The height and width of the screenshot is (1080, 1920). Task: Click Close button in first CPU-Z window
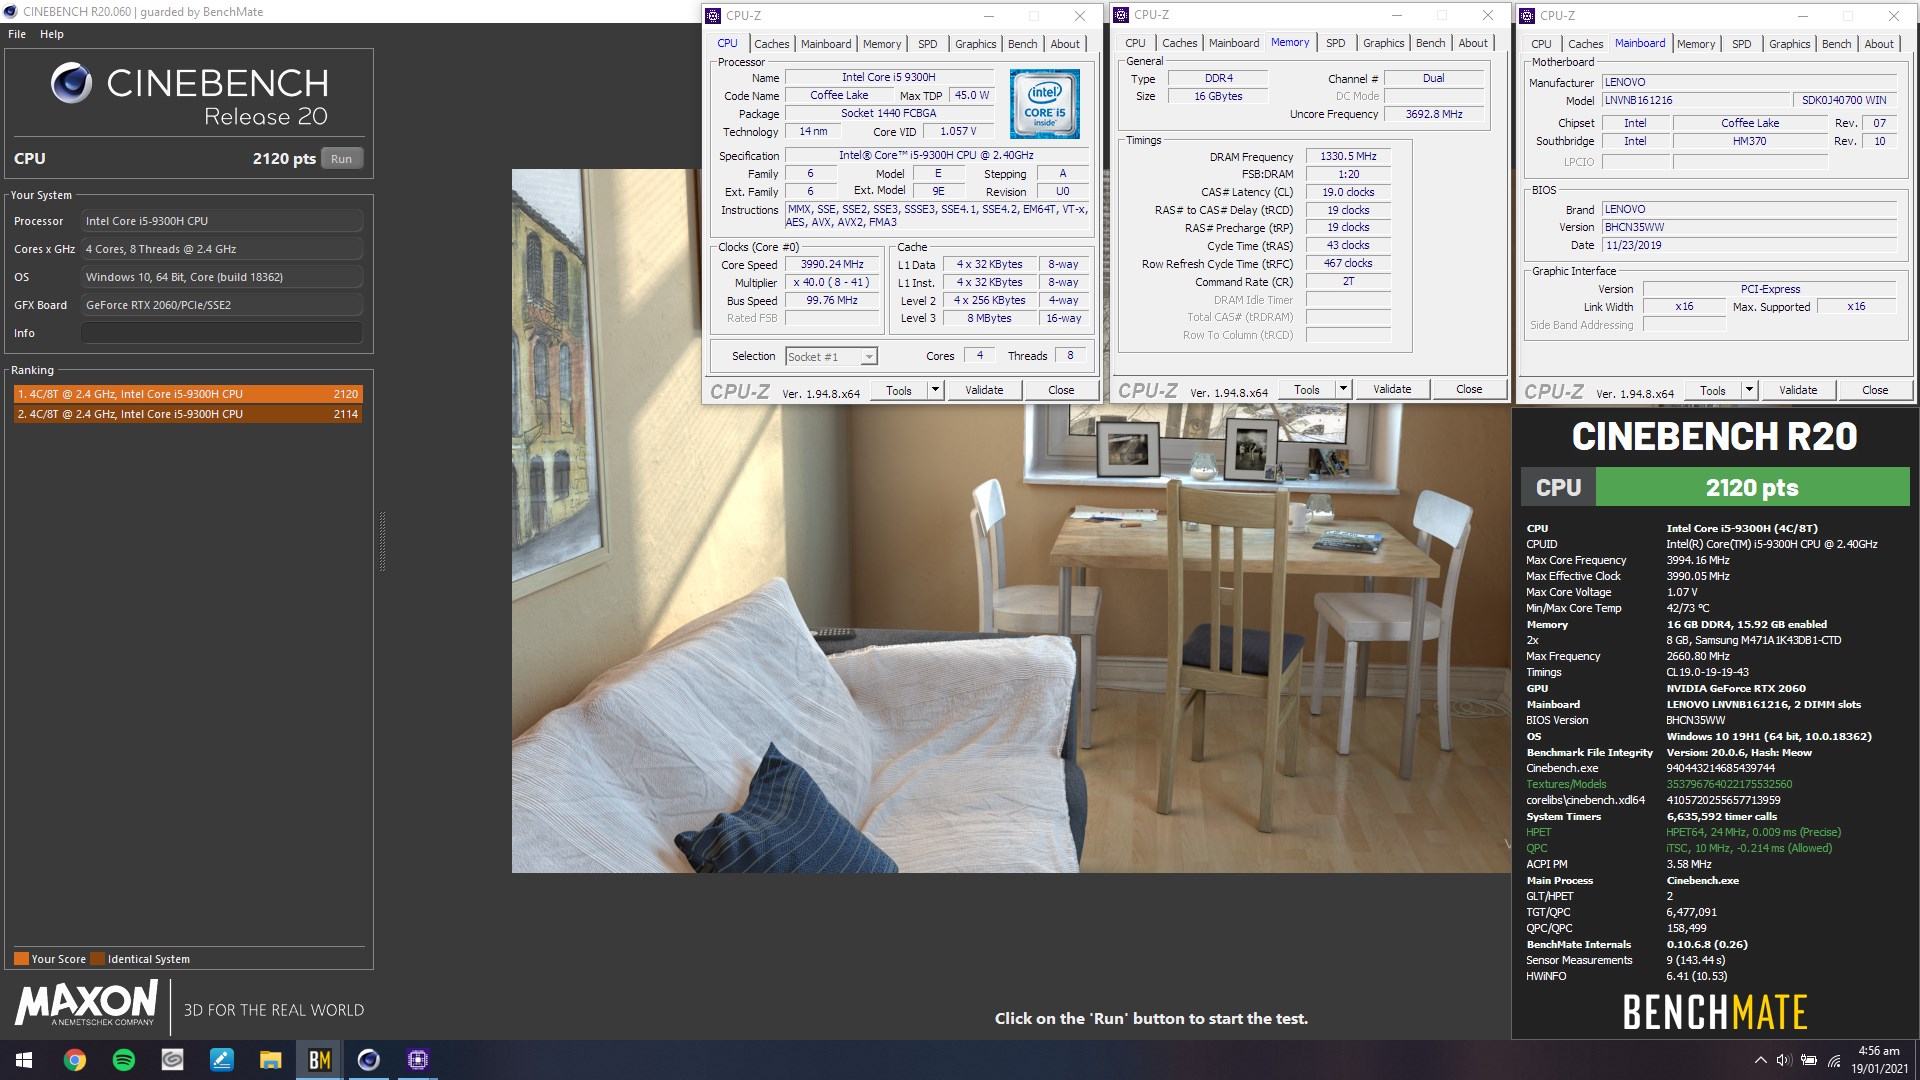pos(1061,391)
